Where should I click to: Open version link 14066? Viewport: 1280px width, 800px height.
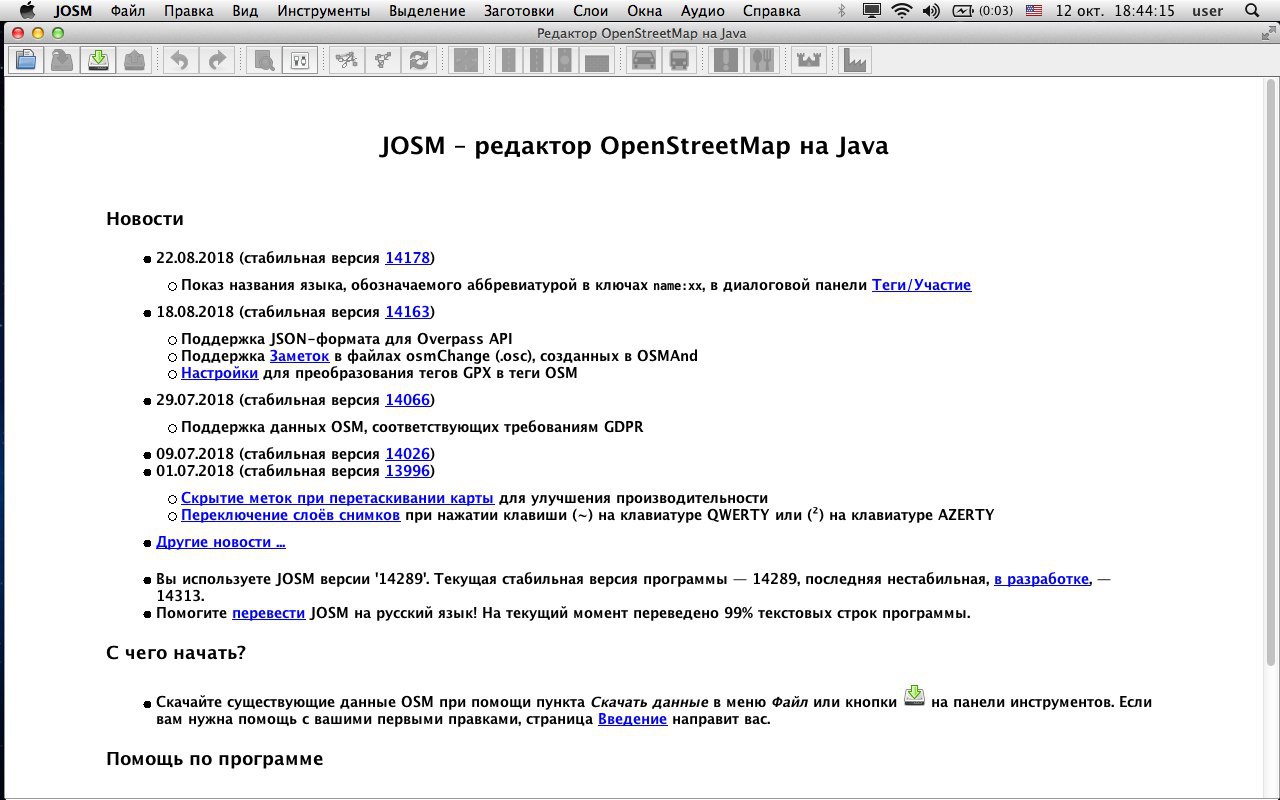(407, 400)
